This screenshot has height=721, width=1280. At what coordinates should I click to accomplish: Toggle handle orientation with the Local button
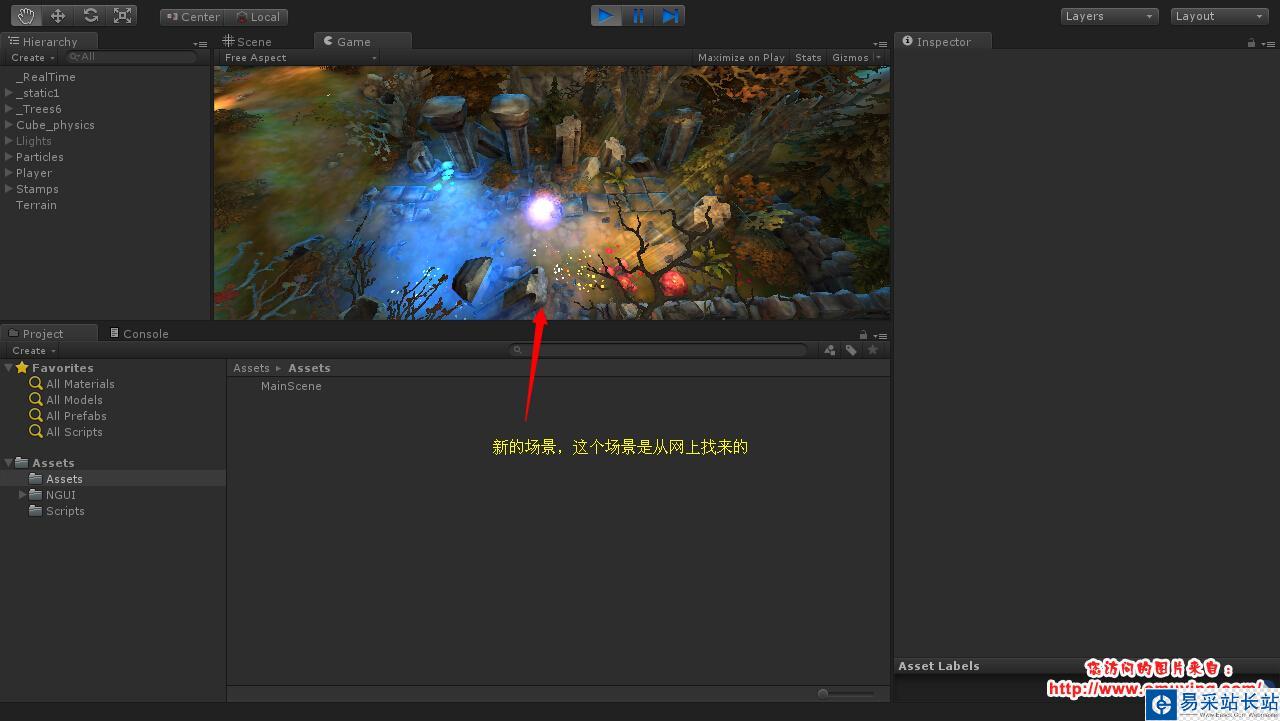tap(257, 17)
